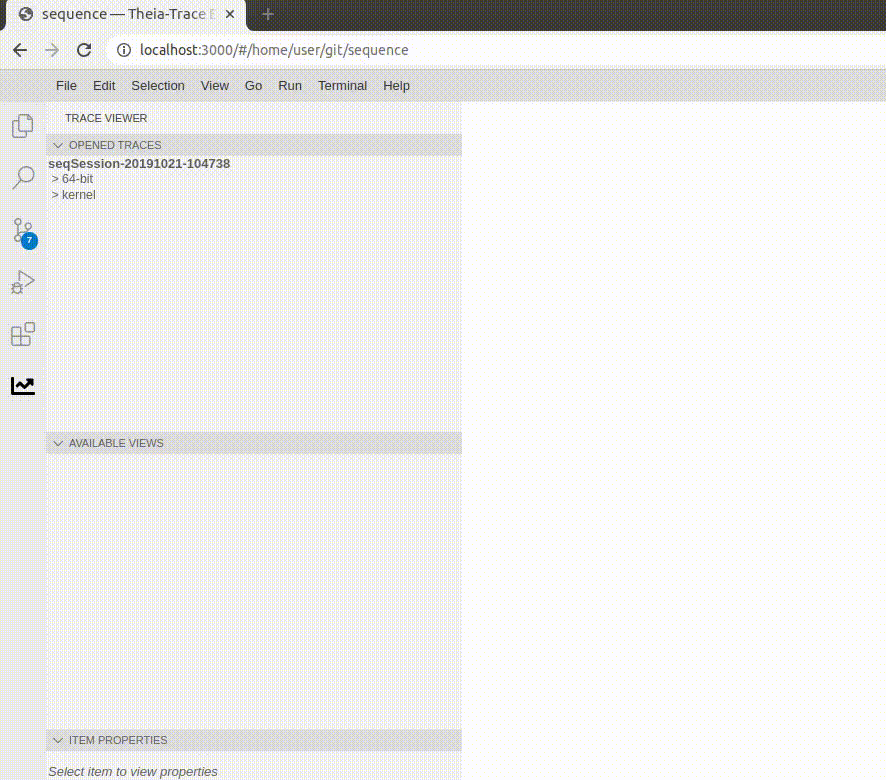Expand the kernel trace entry
The image size is (886, 780).
(55, 194)
